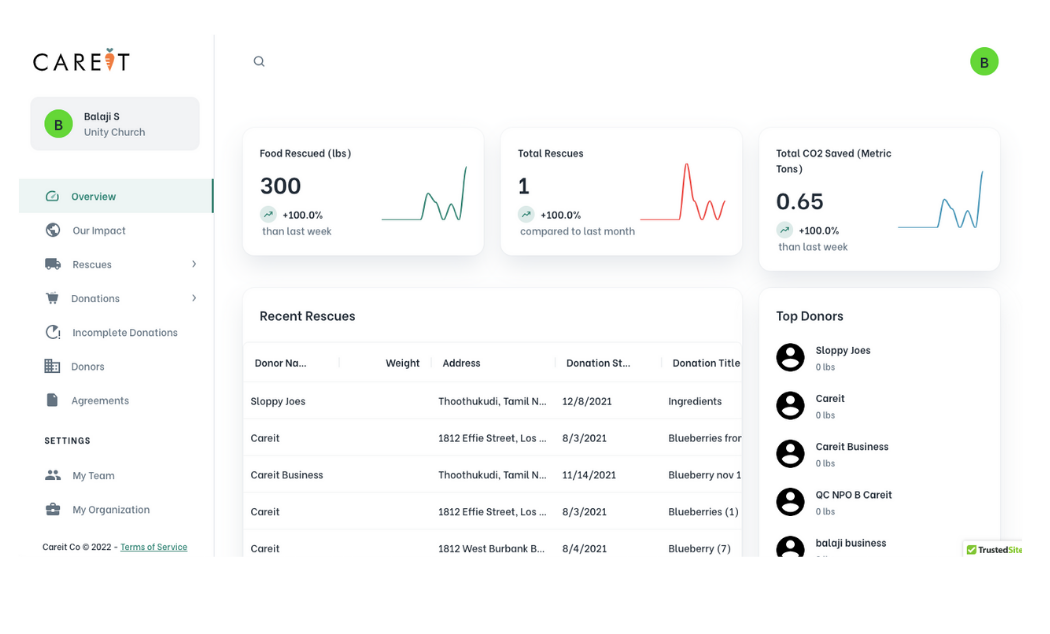Click the 300 Food Rescued value
The image size is (1050, 634).
pos(280,185)
